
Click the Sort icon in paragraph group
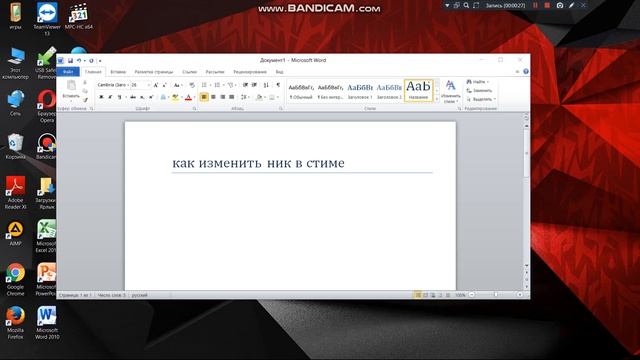(x=266, y=85)
